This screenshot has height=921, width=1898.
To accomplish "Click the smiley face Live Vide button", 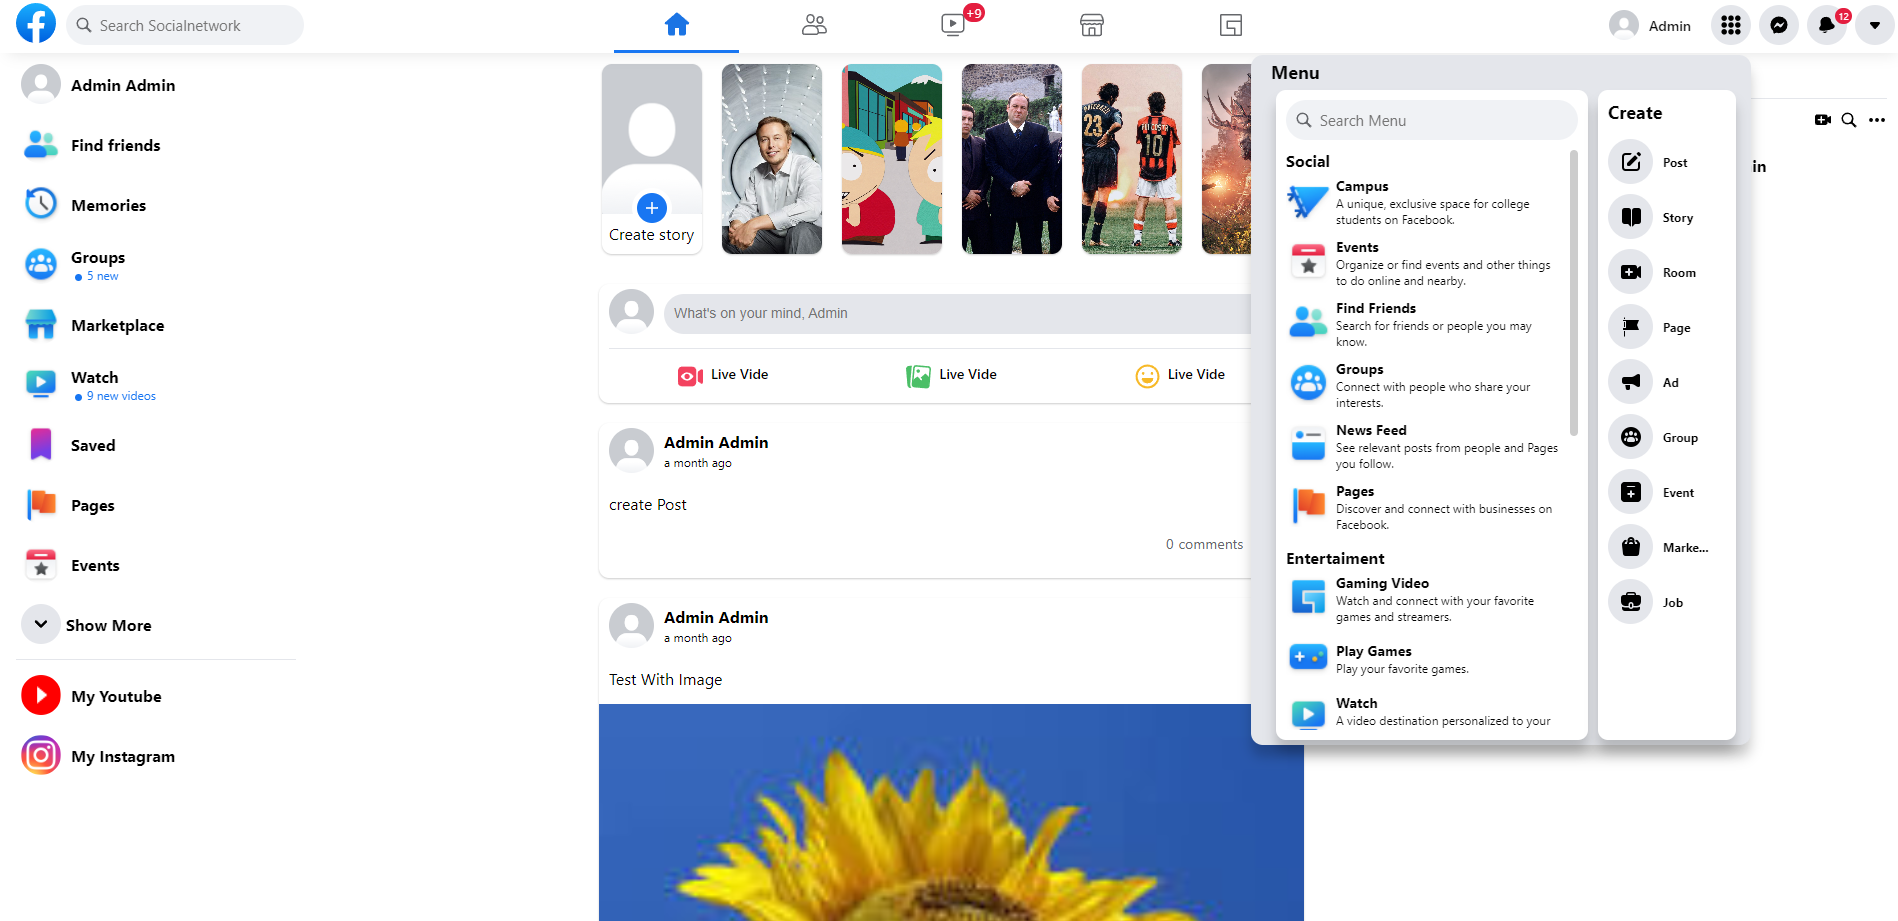I will click(x=1180, y=375).
